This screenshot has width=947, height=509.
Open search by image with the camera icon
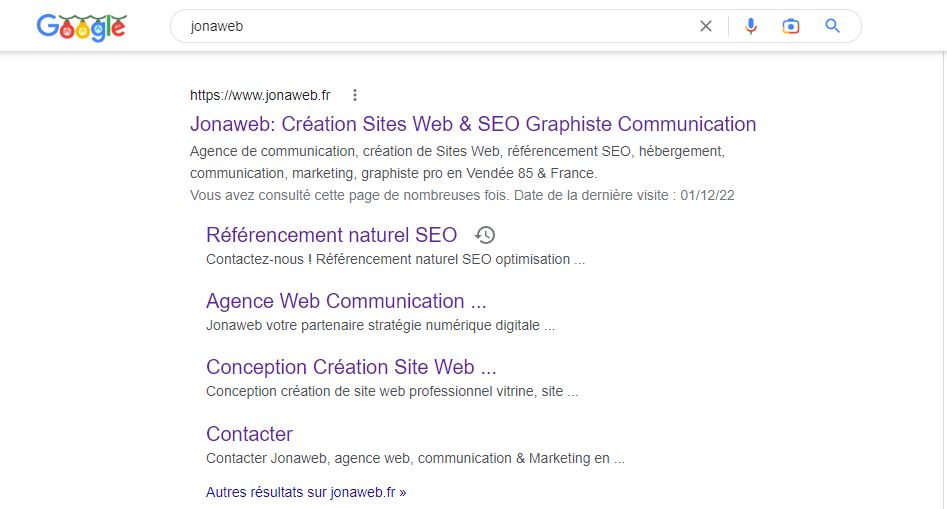(791, 26)
